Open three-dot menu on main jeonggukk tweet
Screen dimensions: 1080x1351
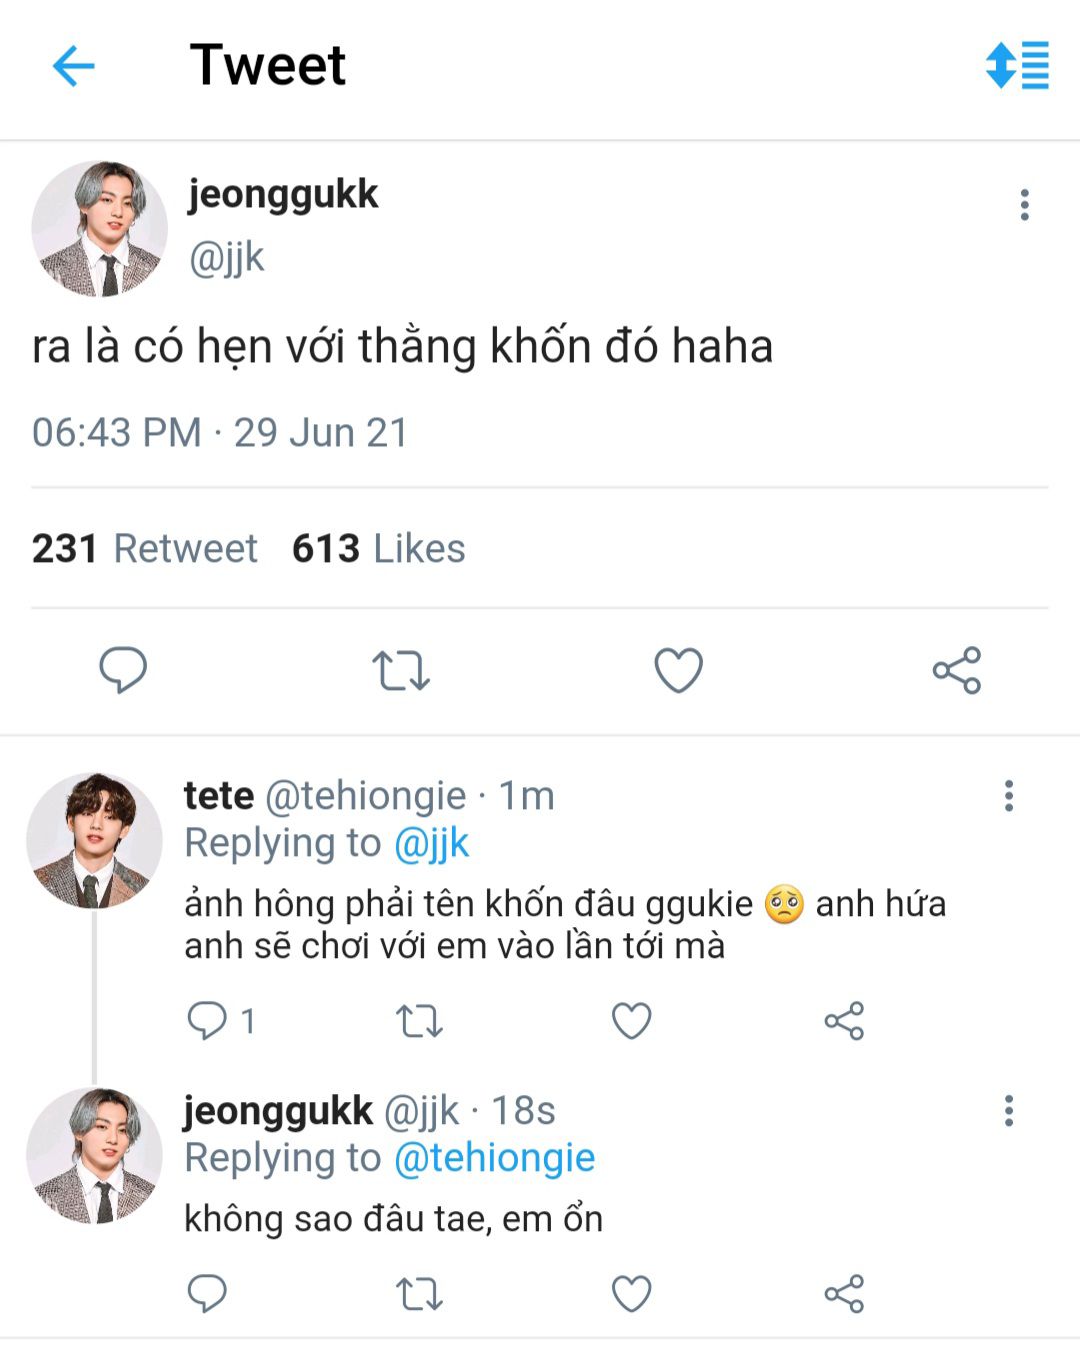click(x=1024, y=205)
